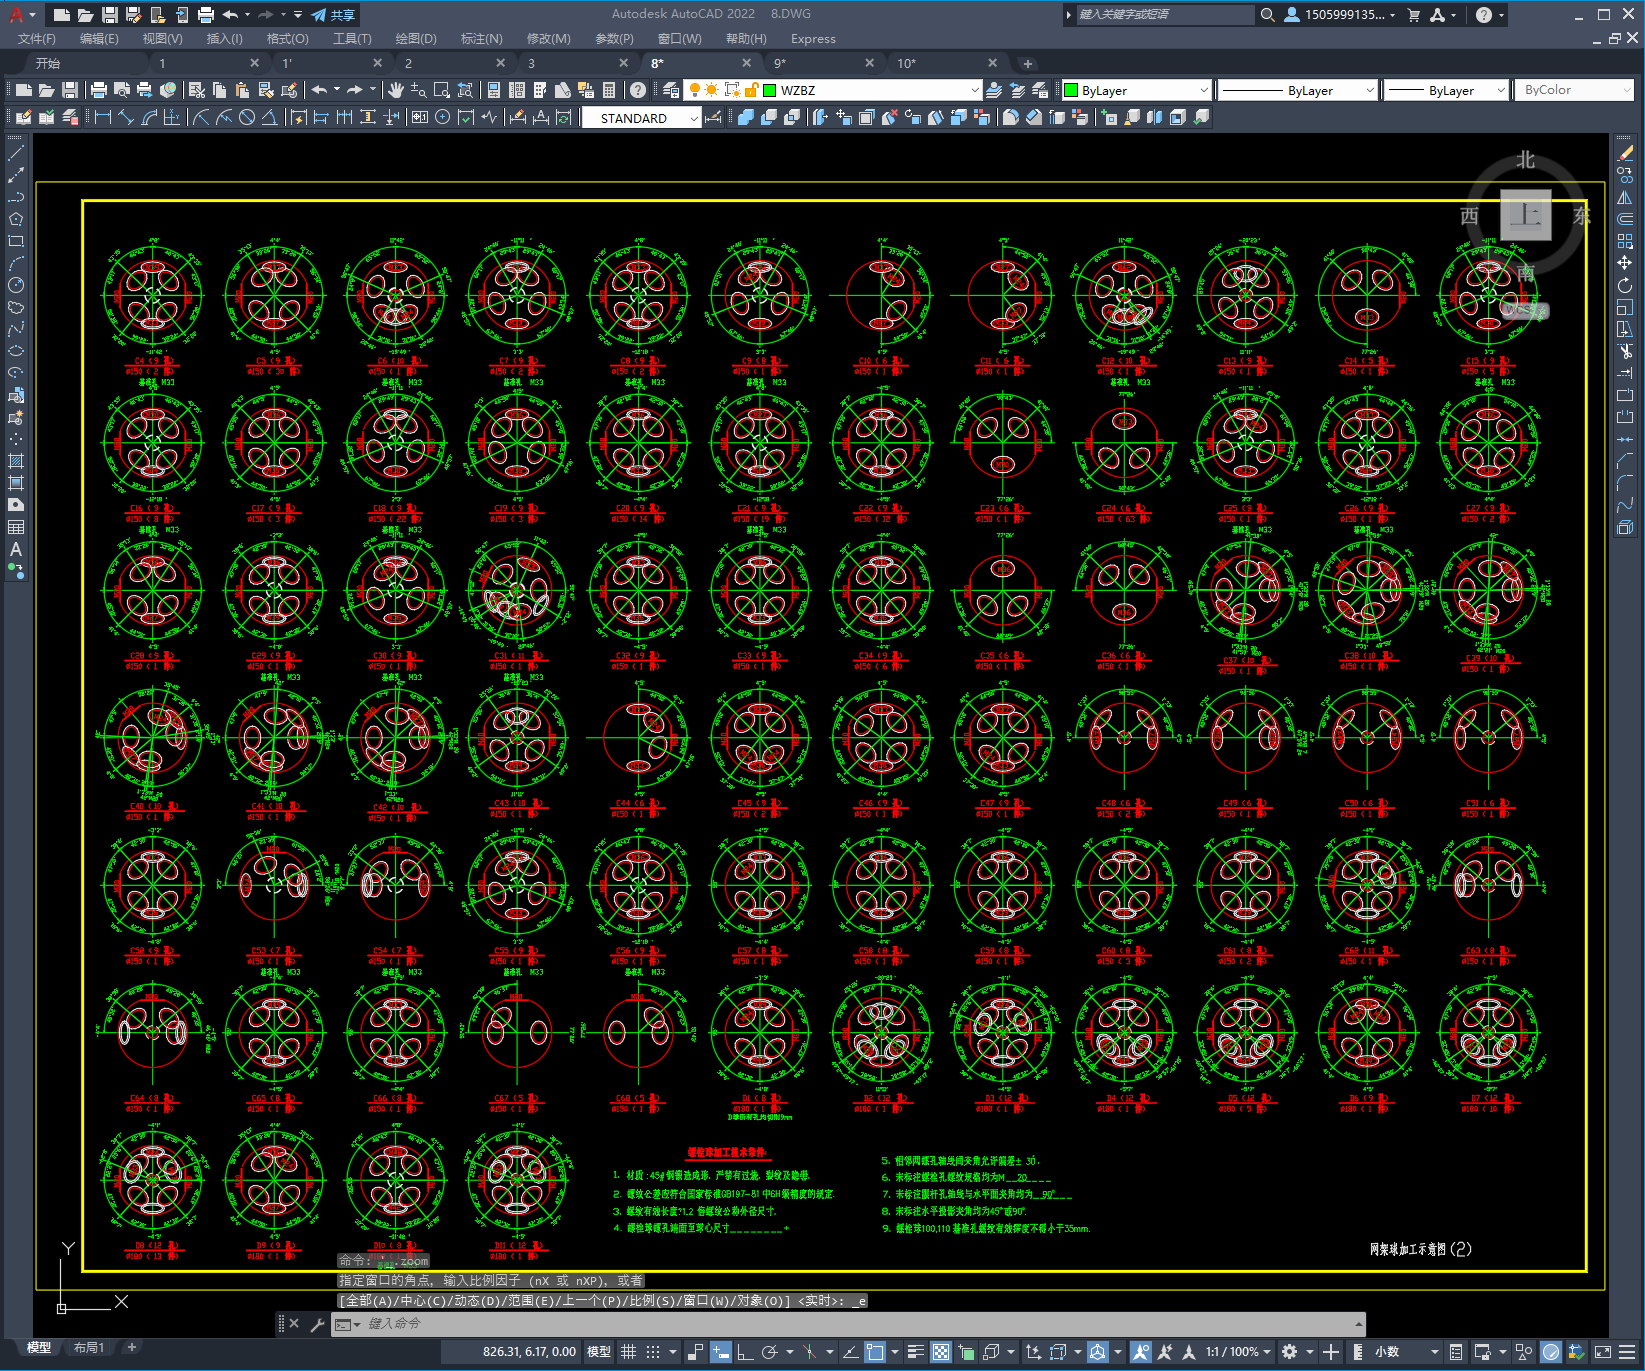Select the Diameter dimension tool
The image size is (1645, 1371).
coord(247,118)
